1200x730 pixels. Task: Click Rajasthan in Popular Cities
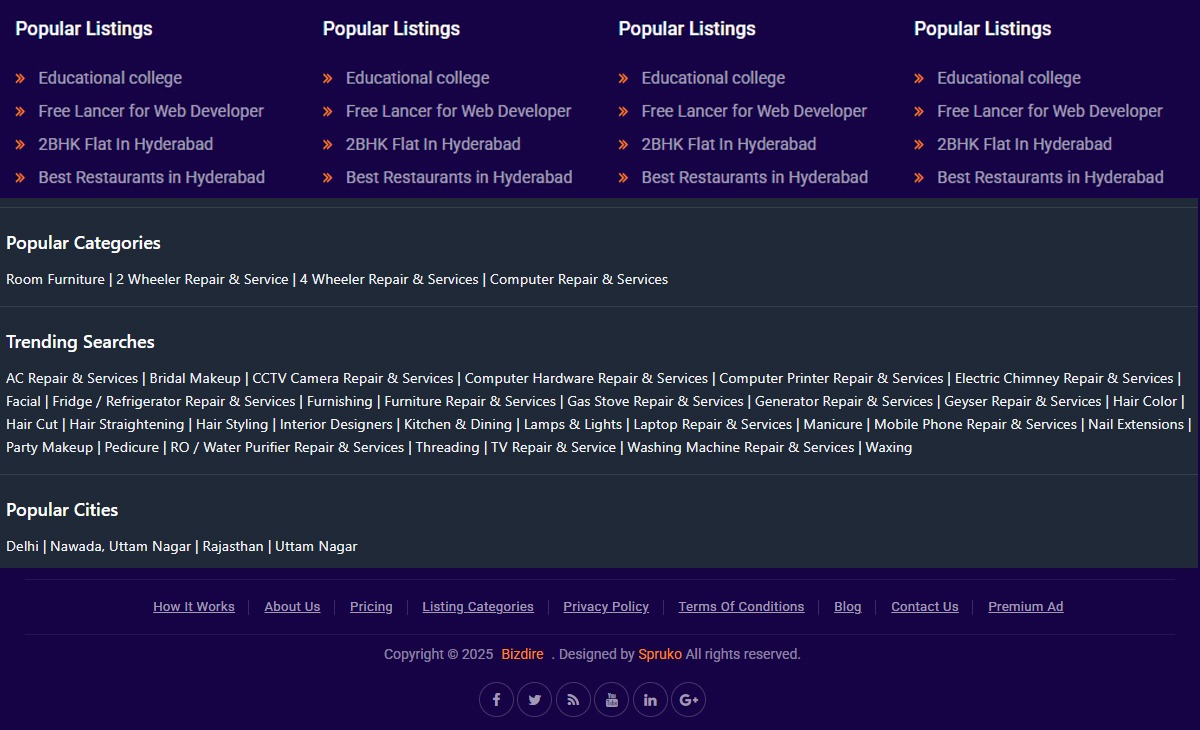click(233, 547)
